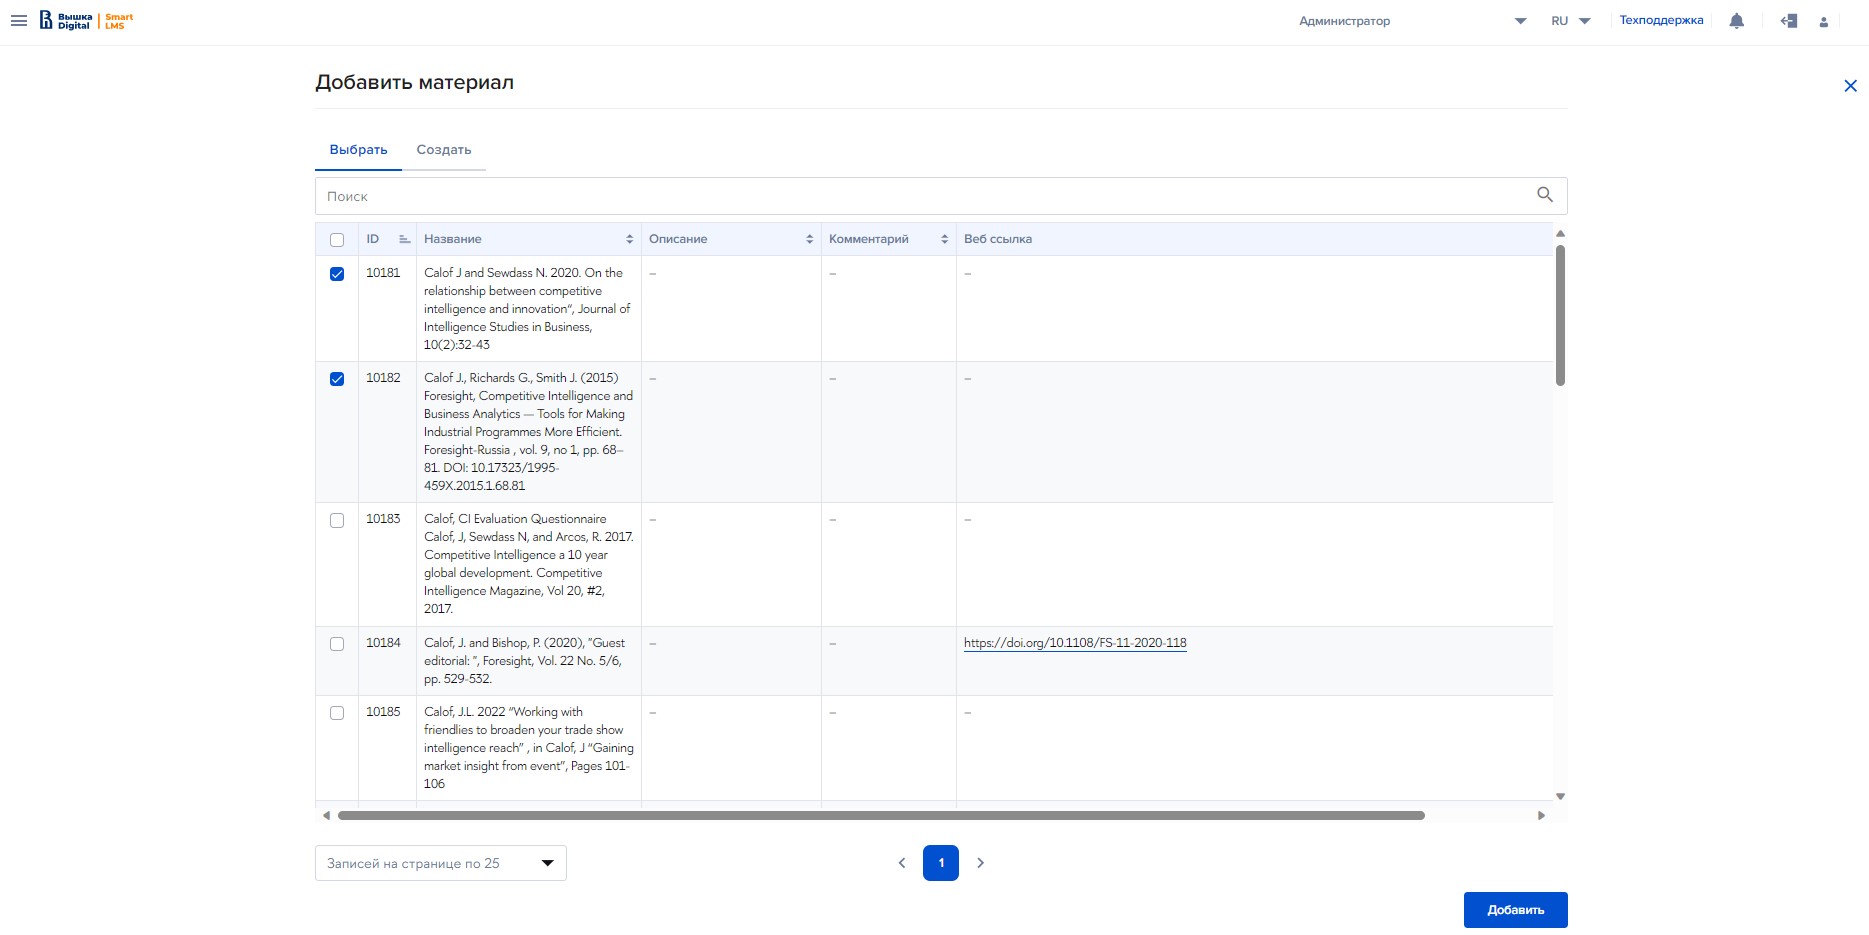Click the search magnifier icon
The height and width of the screenshot is (935, 1869).
click(1544, 195)
